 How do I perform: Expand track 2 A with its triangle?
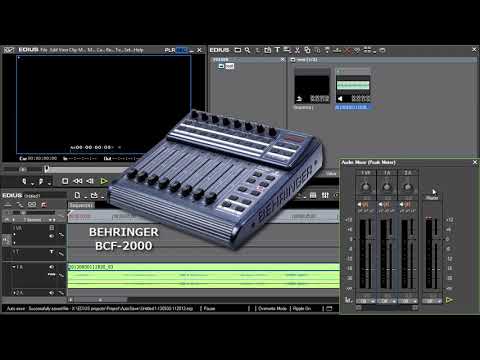(14, 293)
